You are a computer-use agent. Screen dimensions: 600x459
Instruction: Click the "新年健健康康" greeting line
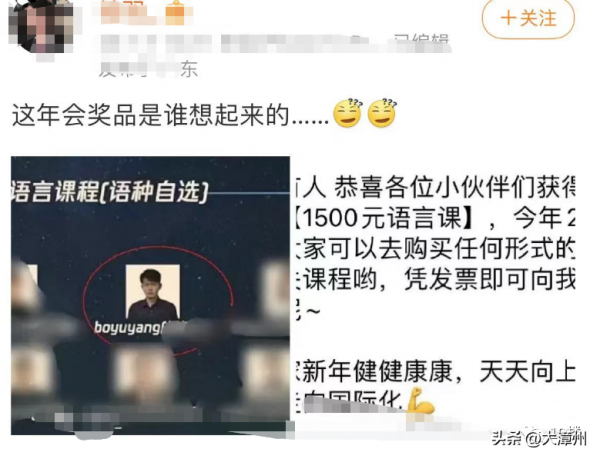click(378, 371)
